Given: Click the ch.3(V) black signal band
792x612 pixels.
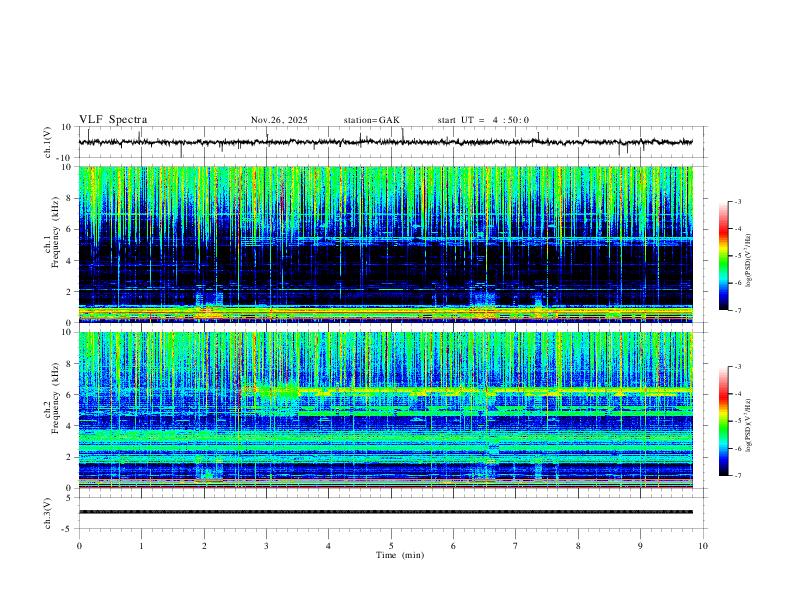Looking at the screenshot, I should coord(386,512).
